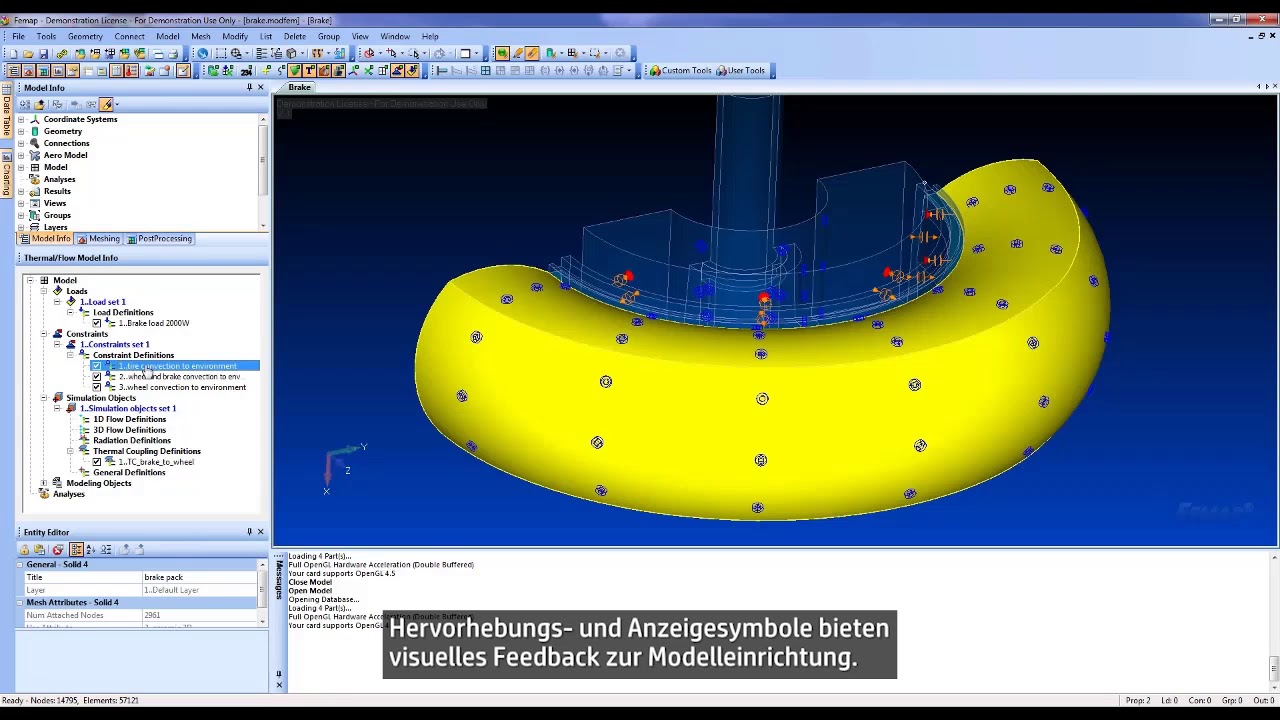The height and width of the screenshot is (720, 1280).
Task: Open the Modify menu
Action: tap(235, 36)
